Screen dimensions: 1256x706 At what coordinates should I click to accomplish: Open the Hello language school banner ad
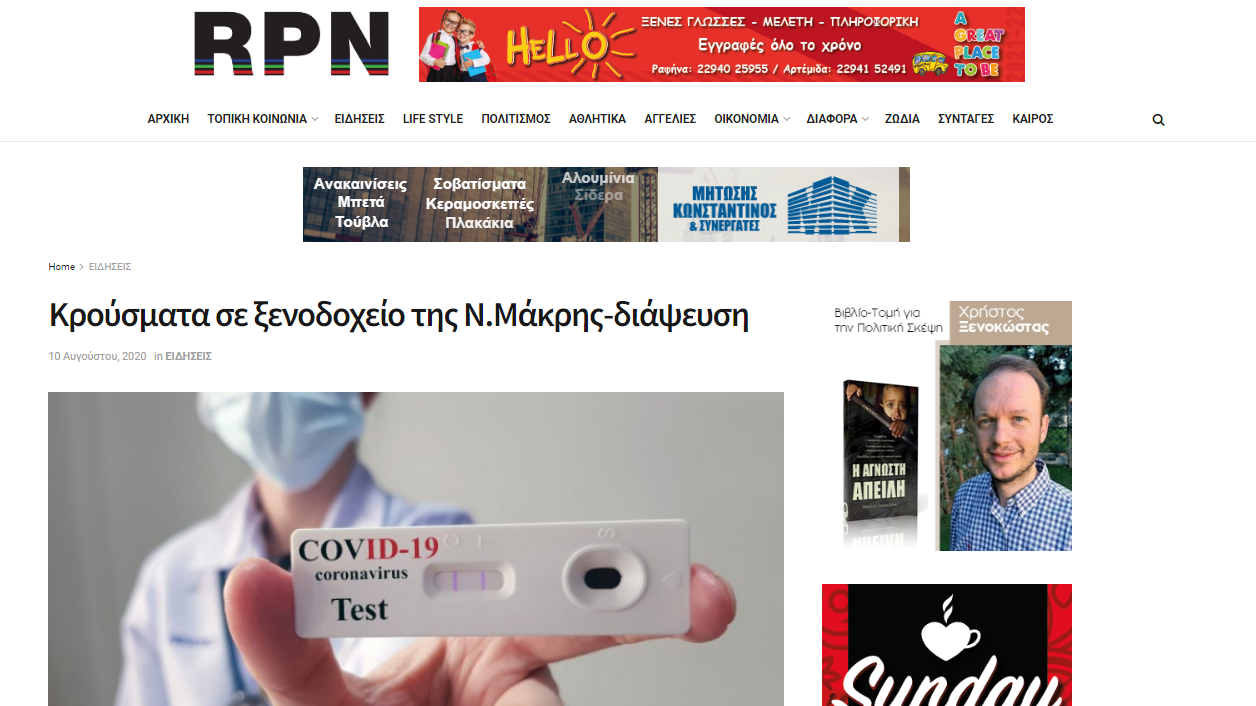(x=722, y=44)
